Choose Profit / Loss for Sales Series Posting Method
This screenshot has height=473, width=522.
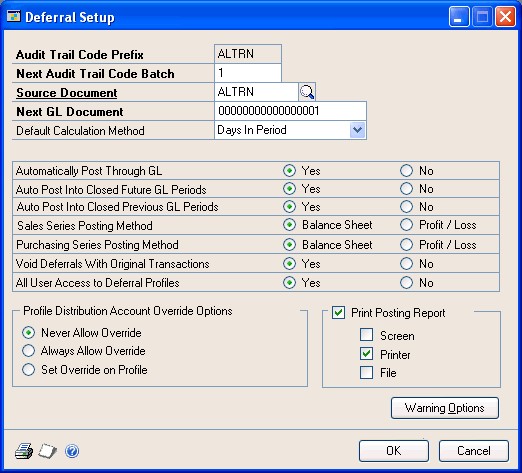[x=406, y=225]
